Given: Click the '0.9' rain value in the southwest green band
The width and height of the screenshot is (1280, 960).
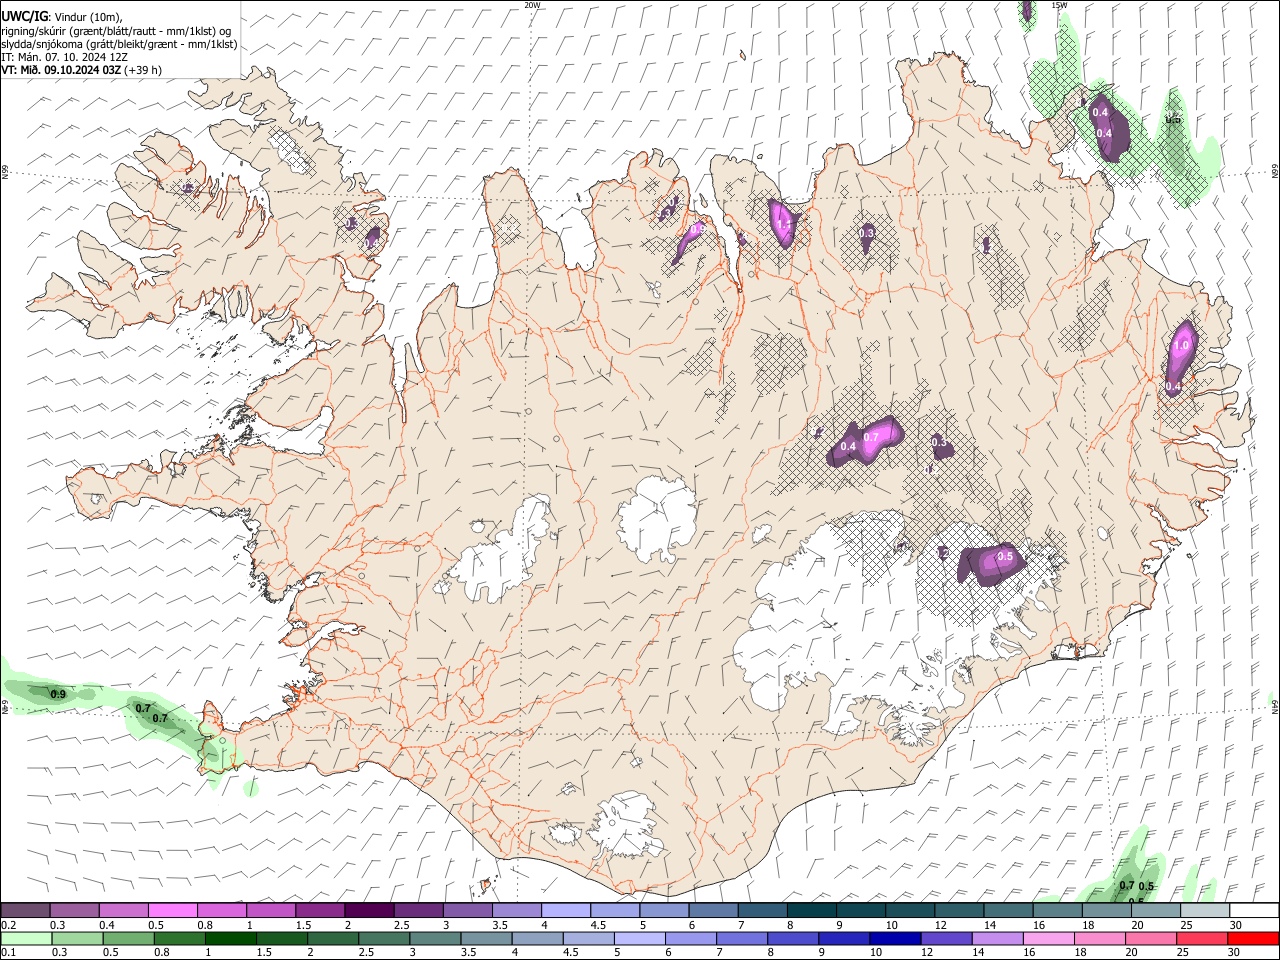Looking at the screenshot, I should [x=58, y=694].
